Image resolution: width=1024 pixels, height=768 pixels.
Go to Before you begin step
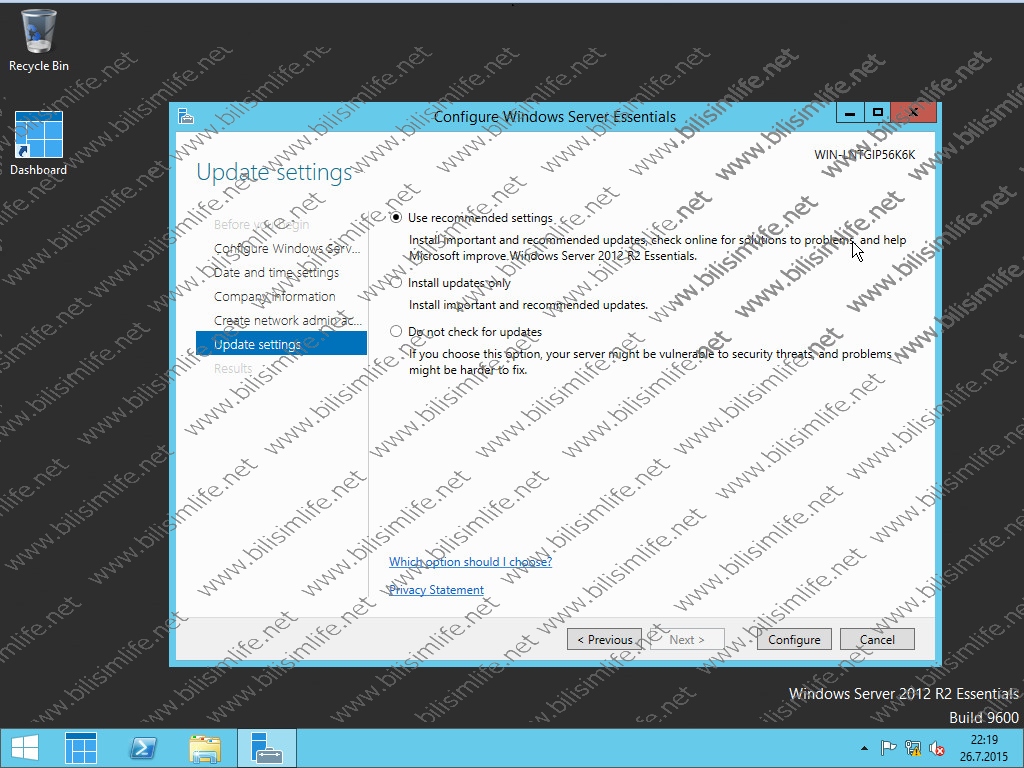point(262,225)
